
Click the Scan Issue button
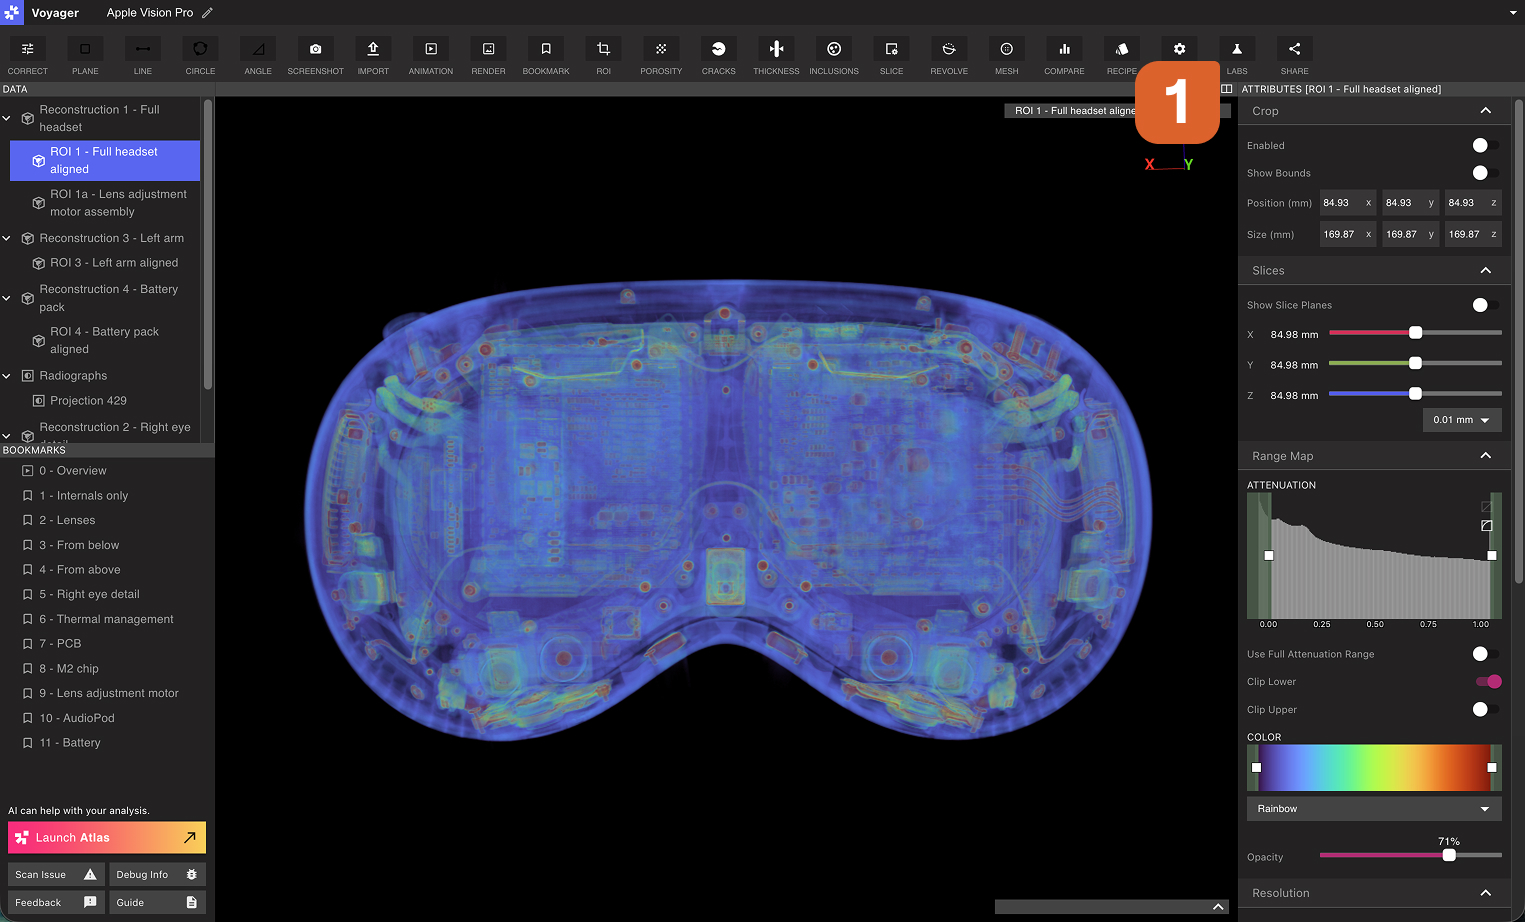coord(55,875)
